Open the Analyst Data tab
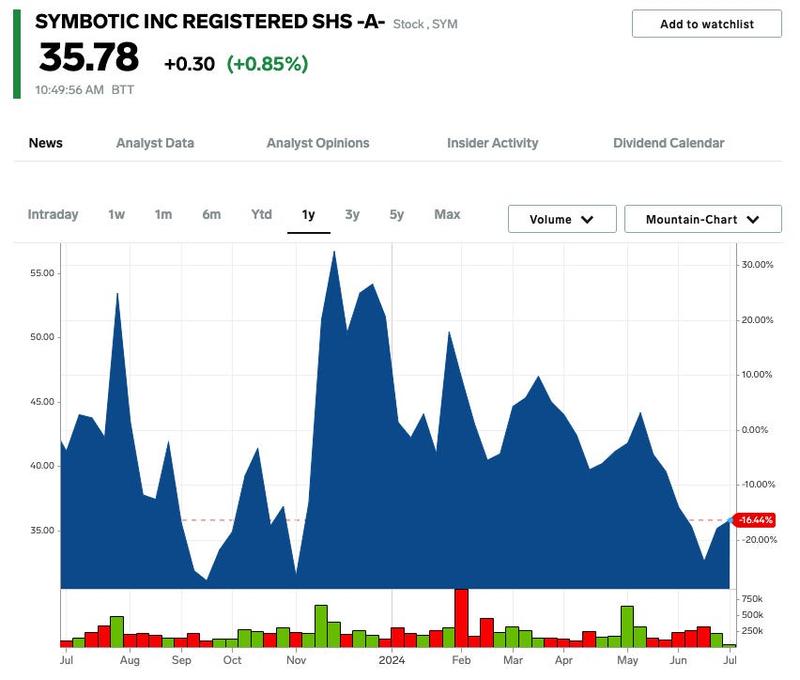Viewport: 800px width, 680px height. coord(155,143)
